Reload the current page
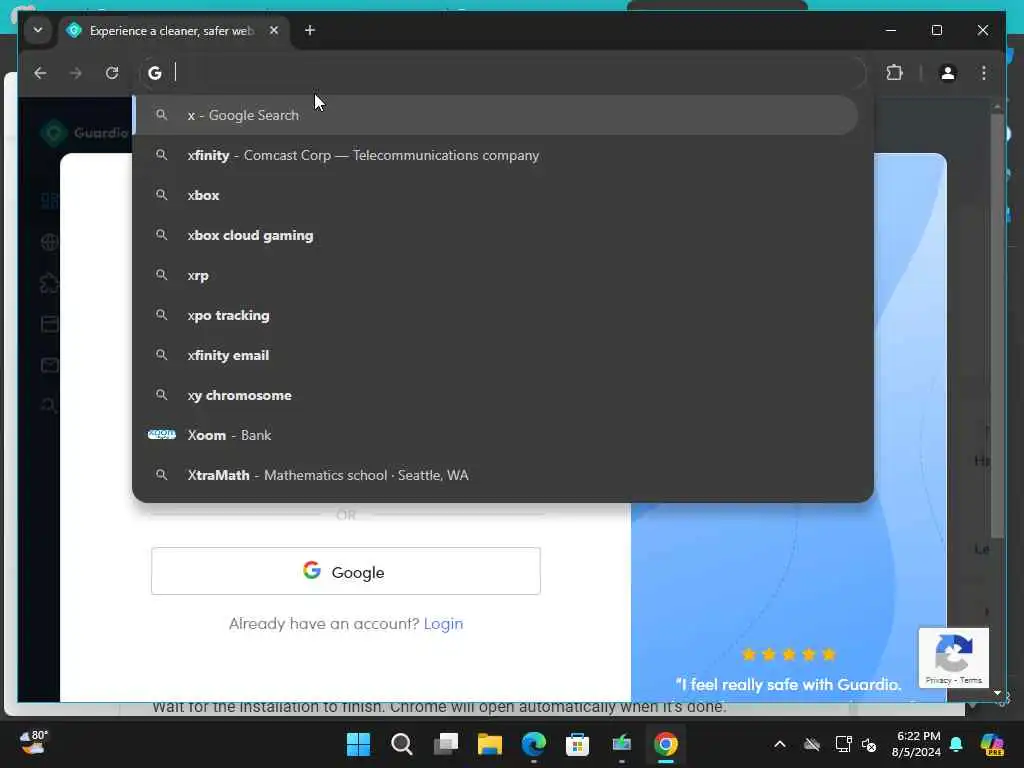 pyautogui.click(x=112, y=73)
